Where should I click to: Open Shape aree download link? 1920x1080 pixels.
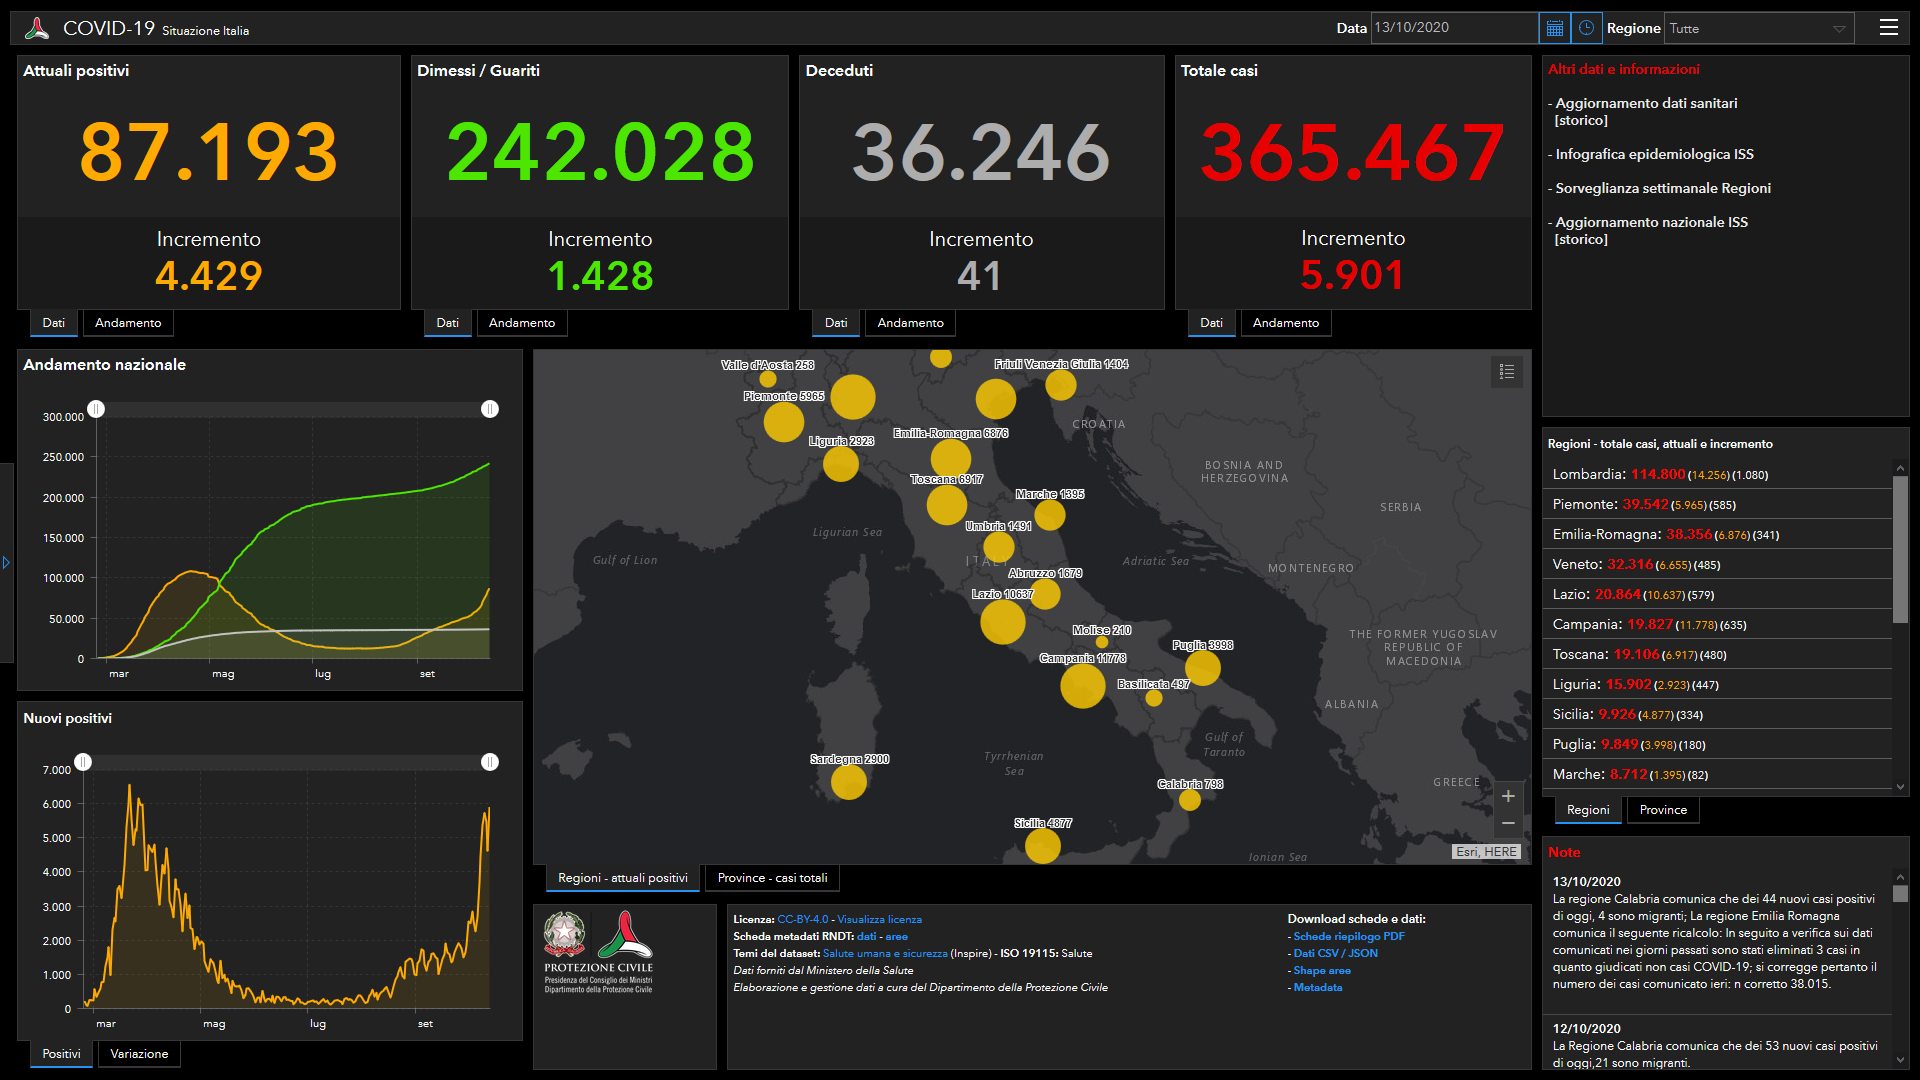[x=1322, y=971]
